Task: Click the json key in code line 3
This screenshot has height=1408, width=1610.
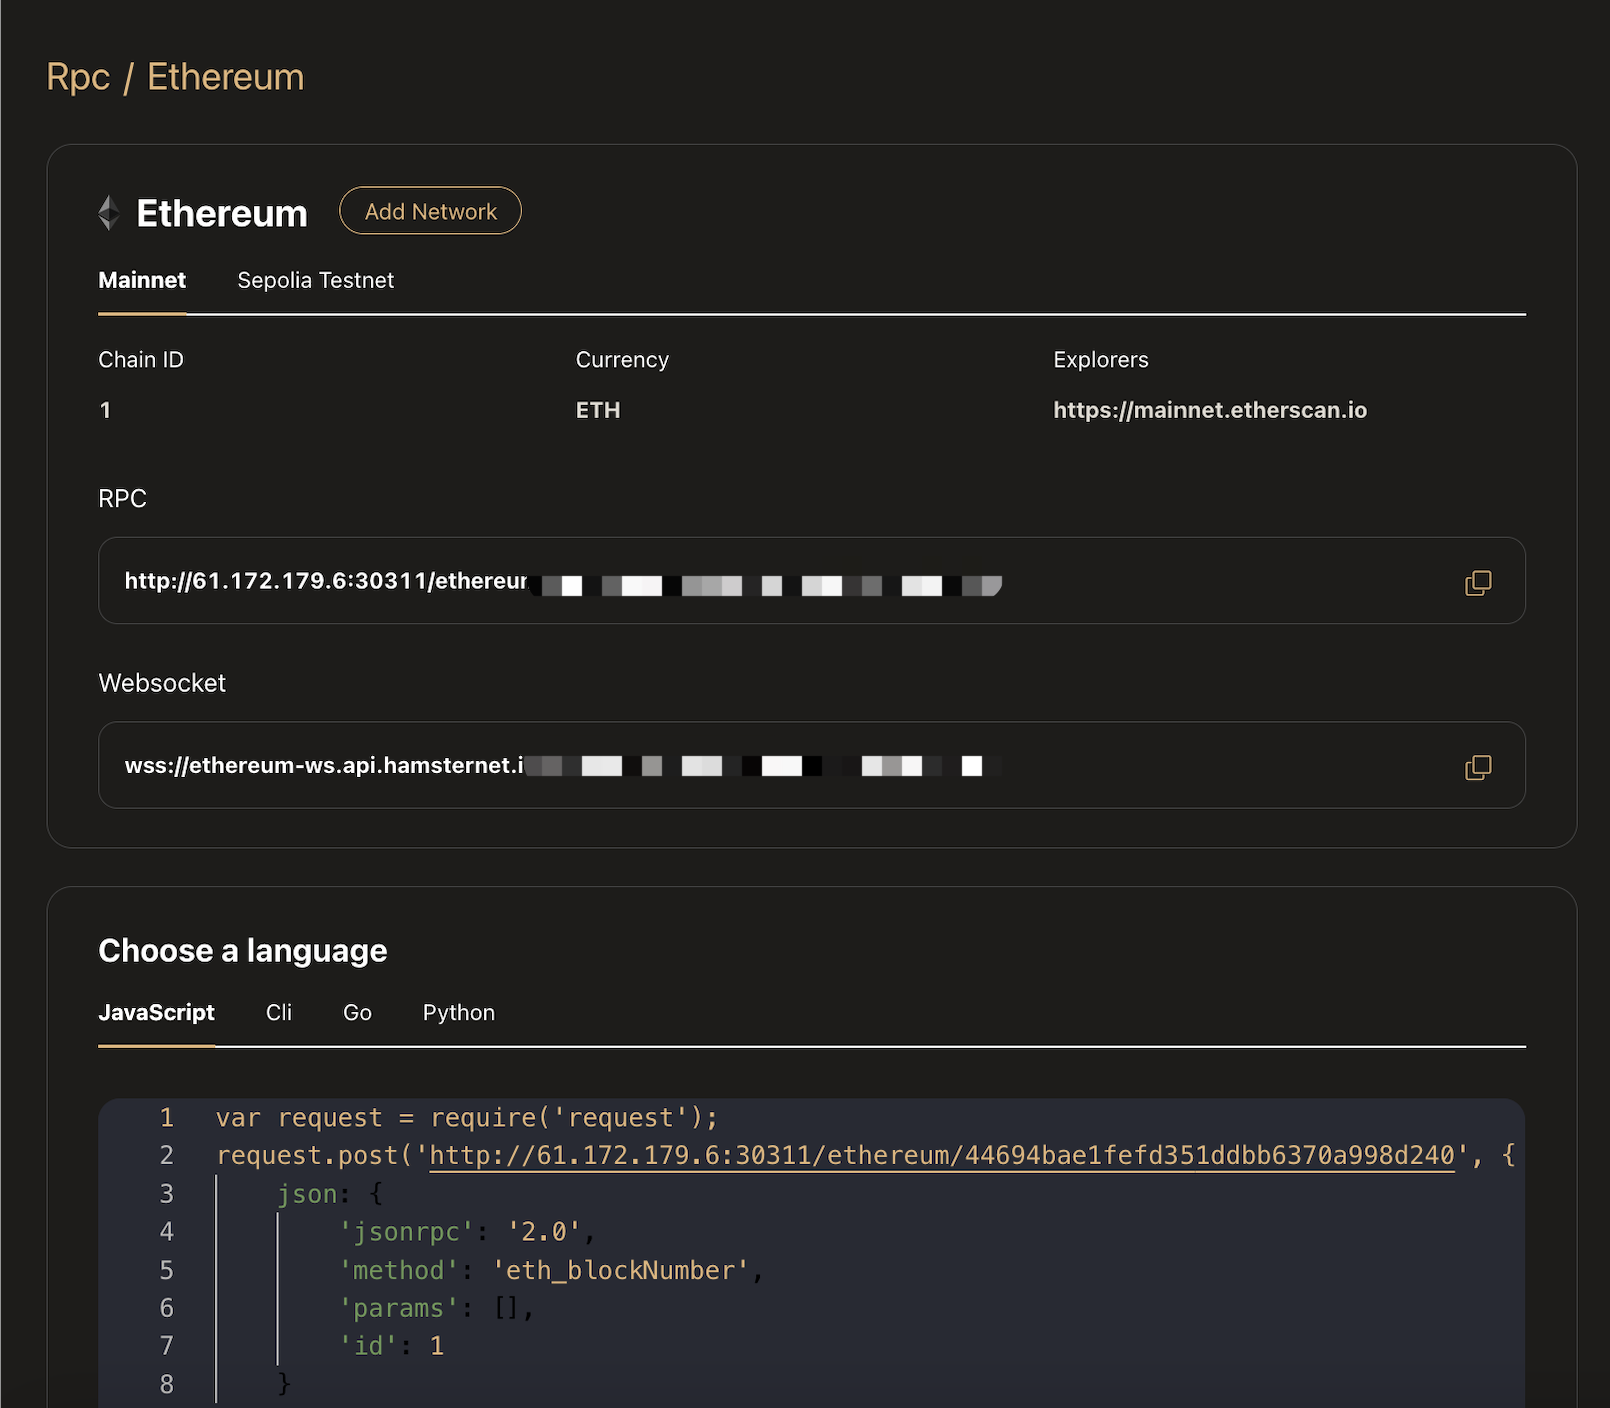Action: coord(307,1194)
